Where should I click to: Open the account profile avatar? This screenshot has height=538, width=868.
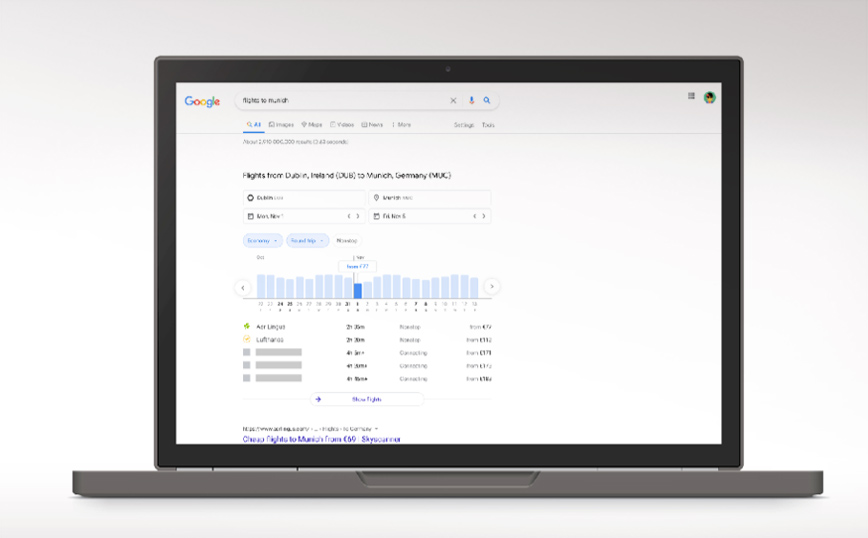(710, 97)
